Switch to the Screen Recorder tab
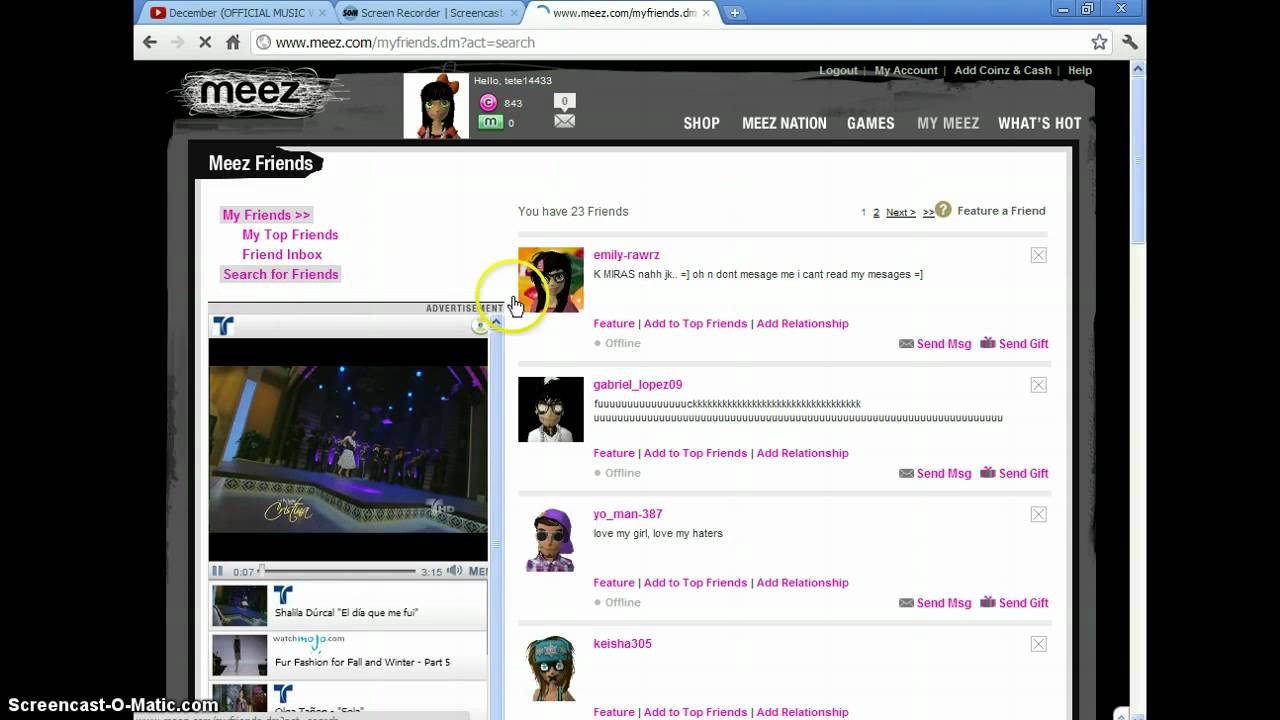The width and height of the screenshot is (1280, 720). (x=428, y=13)
